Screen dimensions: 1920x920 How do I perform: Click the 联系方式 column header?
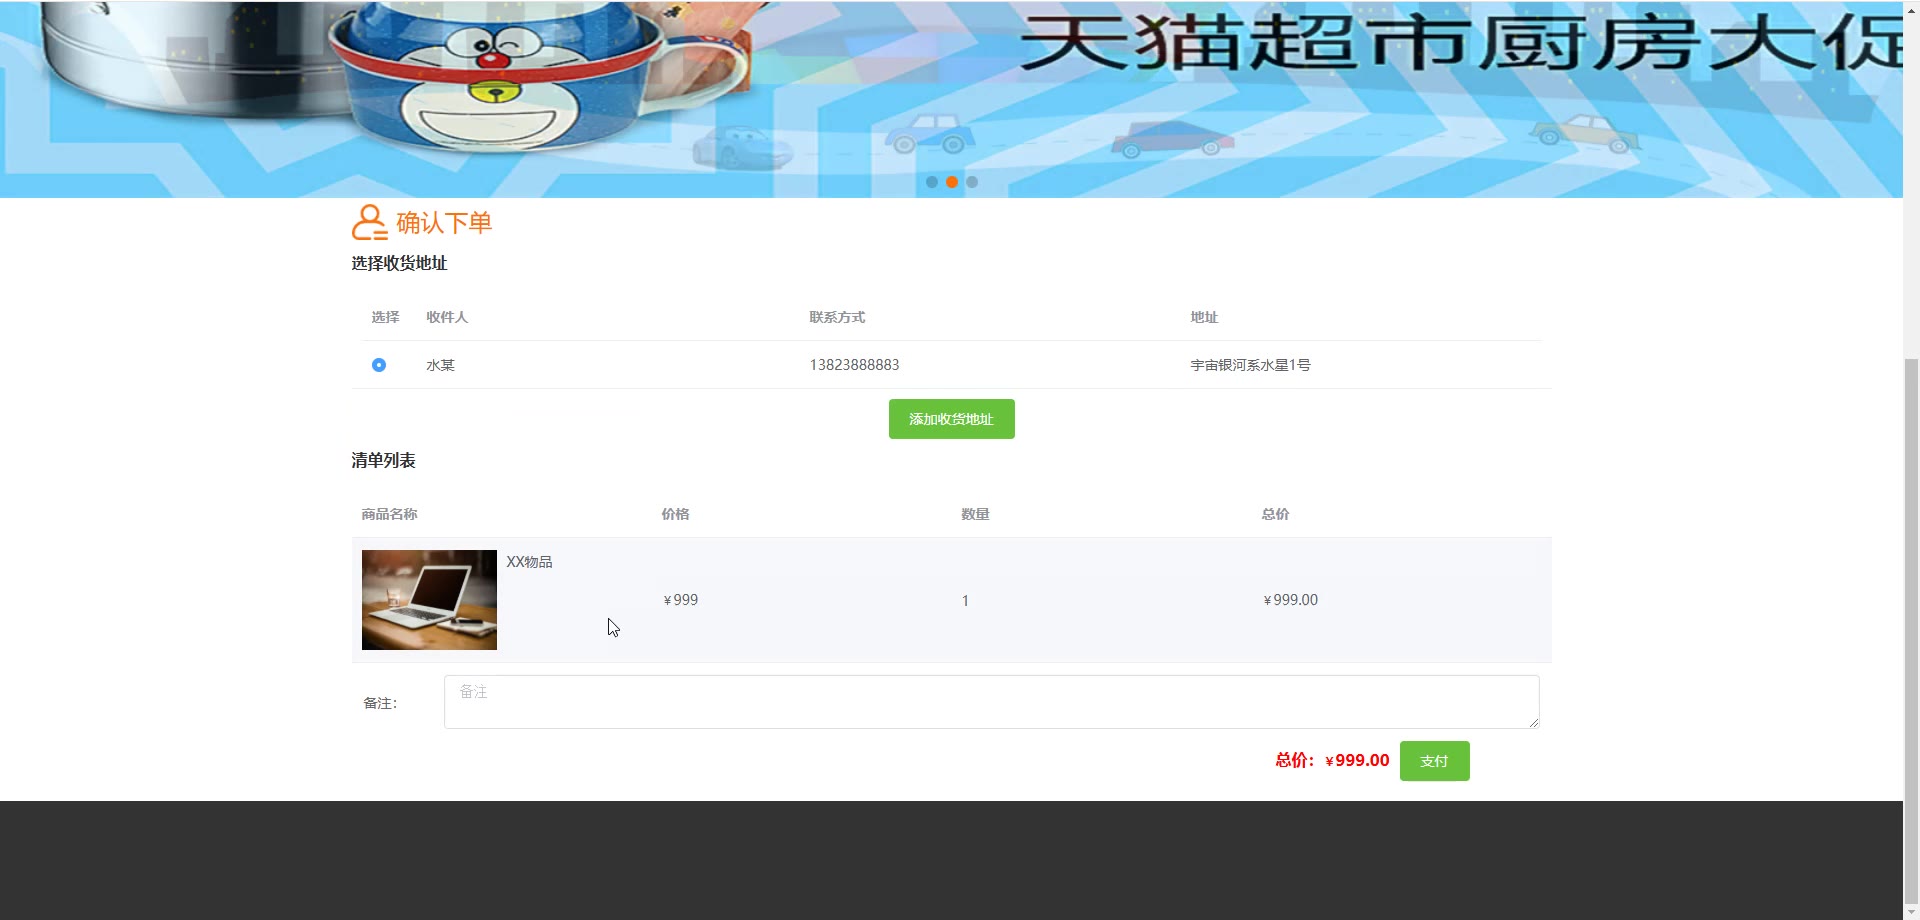click(837, 317)
